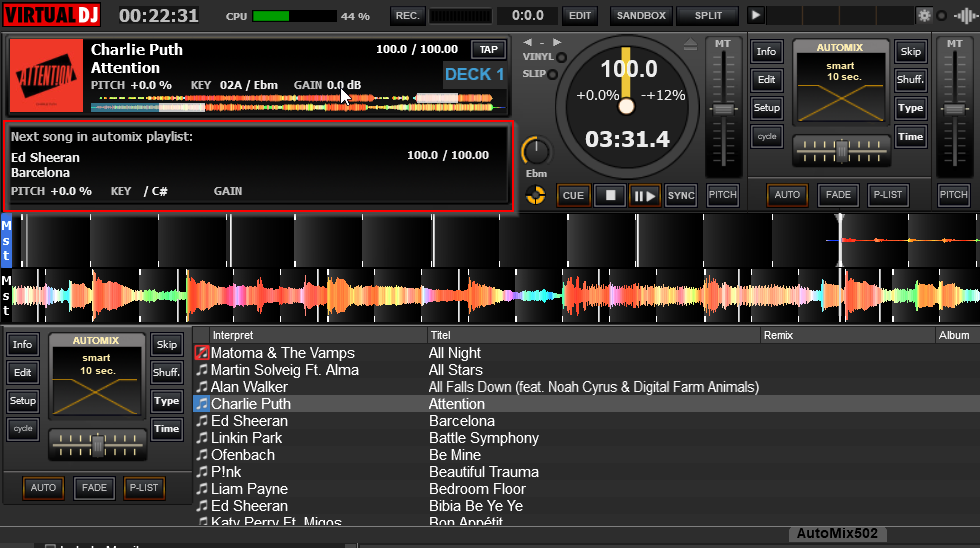Click note icon beside Ed Sheeran Barcelona row
This screenshot has height=548, width=980.
(202, 421)
